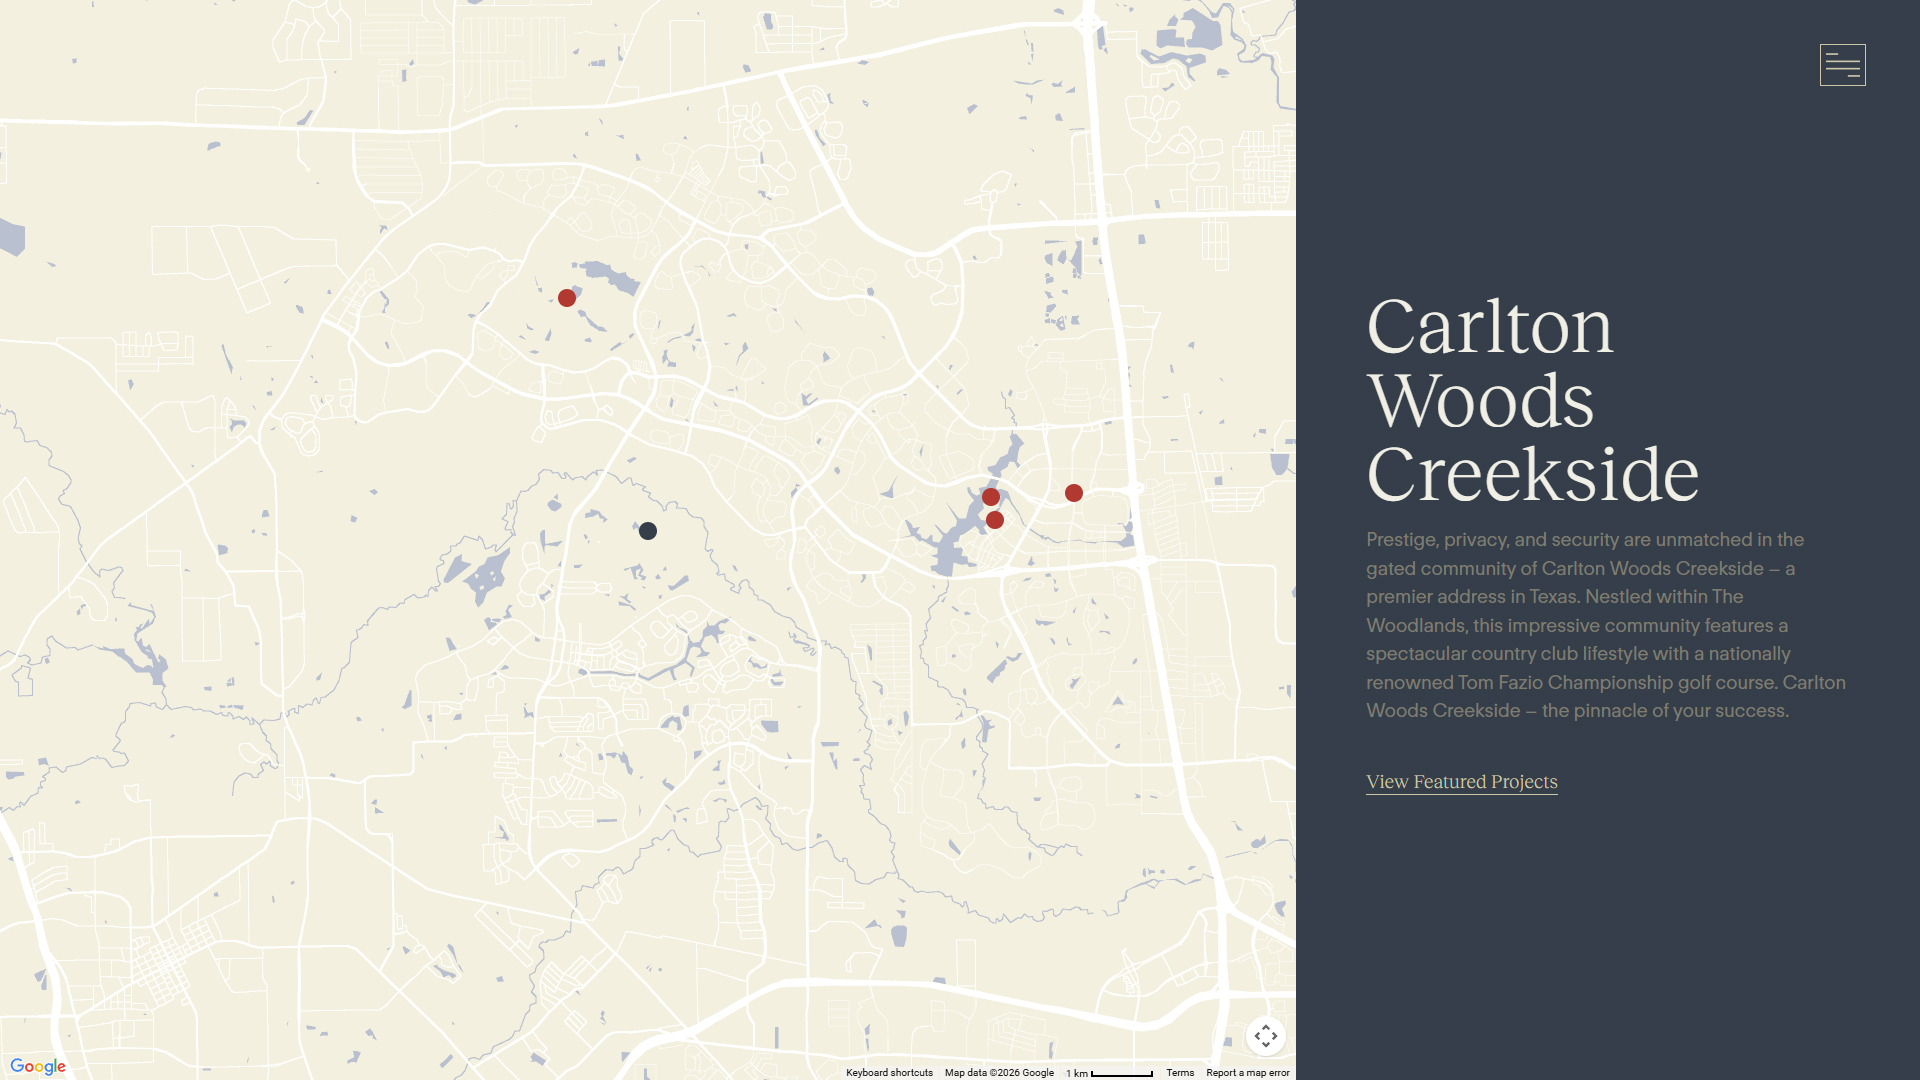The width and height of the screenshot is (1920, 1080).
Task: Open the hamburger menu icon
Action: (x=1842, y=65)
